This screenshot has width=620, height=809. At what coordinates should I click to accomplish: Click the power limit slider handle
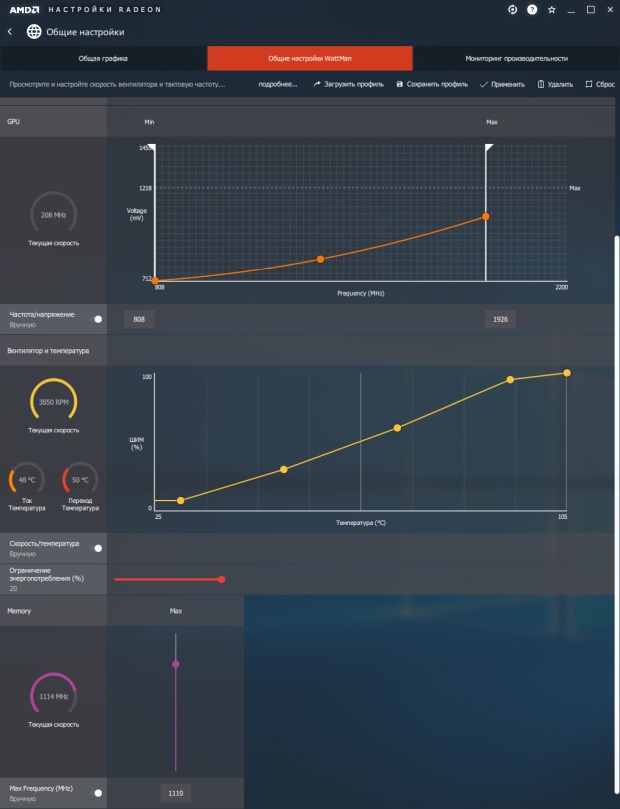pos(221,579)
